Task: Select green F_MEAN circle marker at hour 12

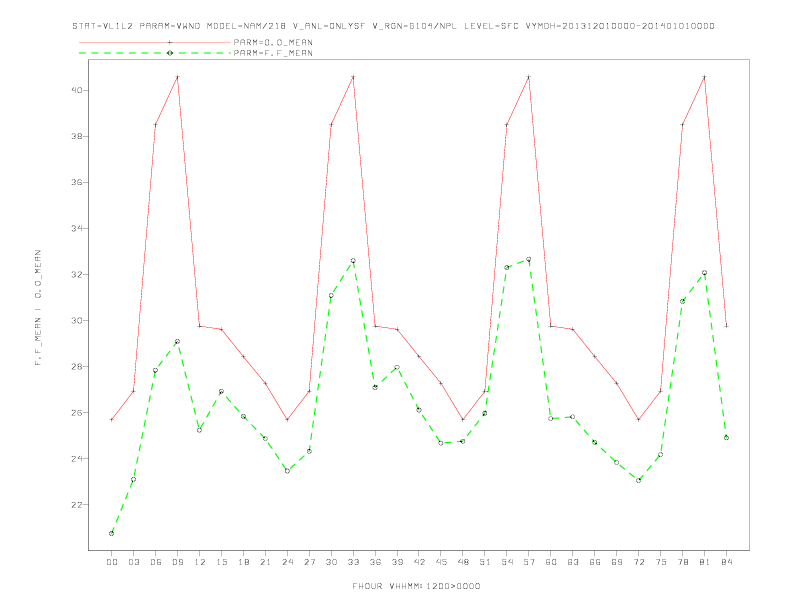Action: [x=200, y=430]
